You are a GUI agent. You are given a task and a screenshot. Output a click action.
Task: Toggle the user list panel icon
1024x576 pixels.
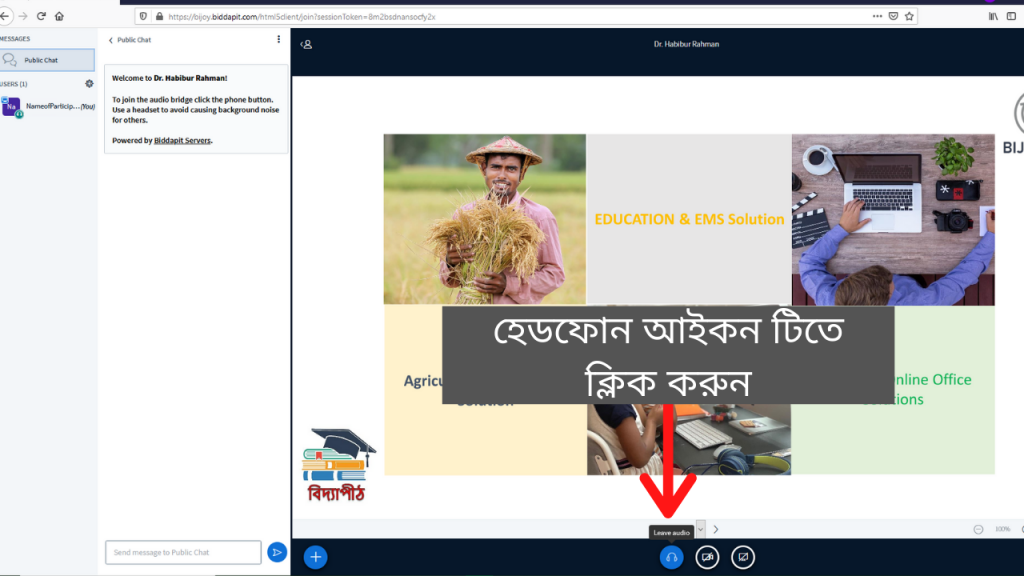[306, 44]
